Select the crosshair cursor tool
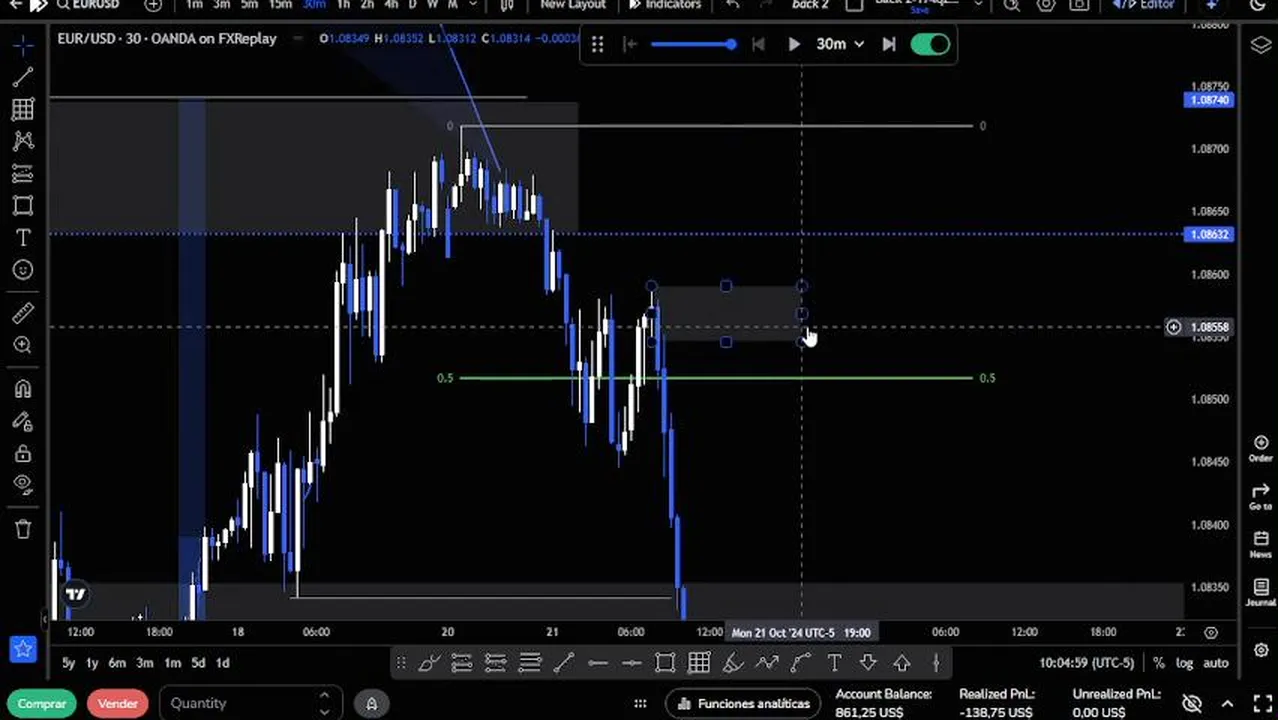Screen dimensions: 1278x720 23,45
